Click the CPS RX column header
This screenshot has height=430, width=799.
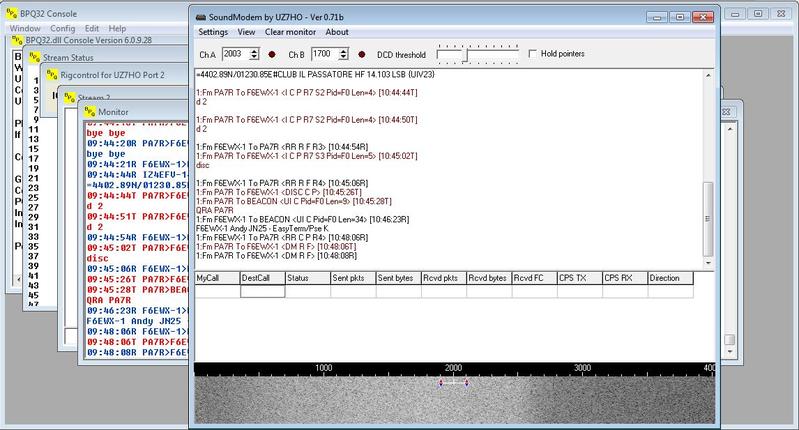click(x=625, y=278)
